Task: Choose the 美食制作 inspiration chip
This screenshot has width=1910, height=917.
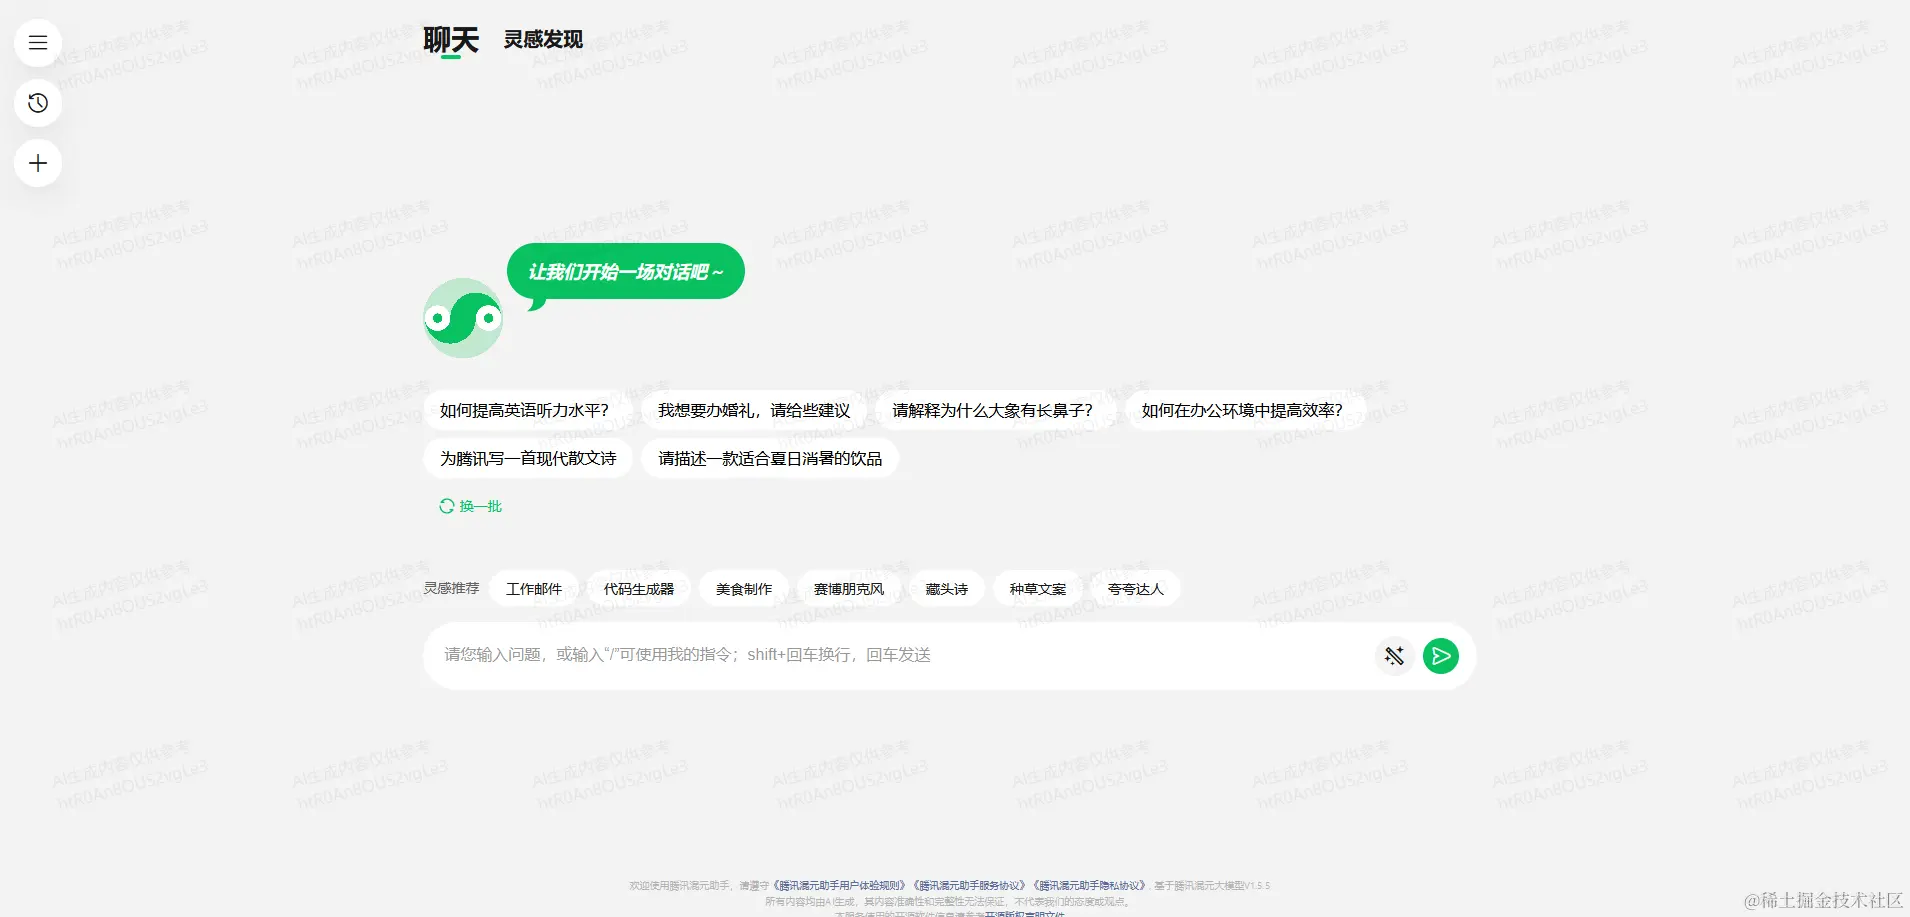Action: (x=744, y=589)
